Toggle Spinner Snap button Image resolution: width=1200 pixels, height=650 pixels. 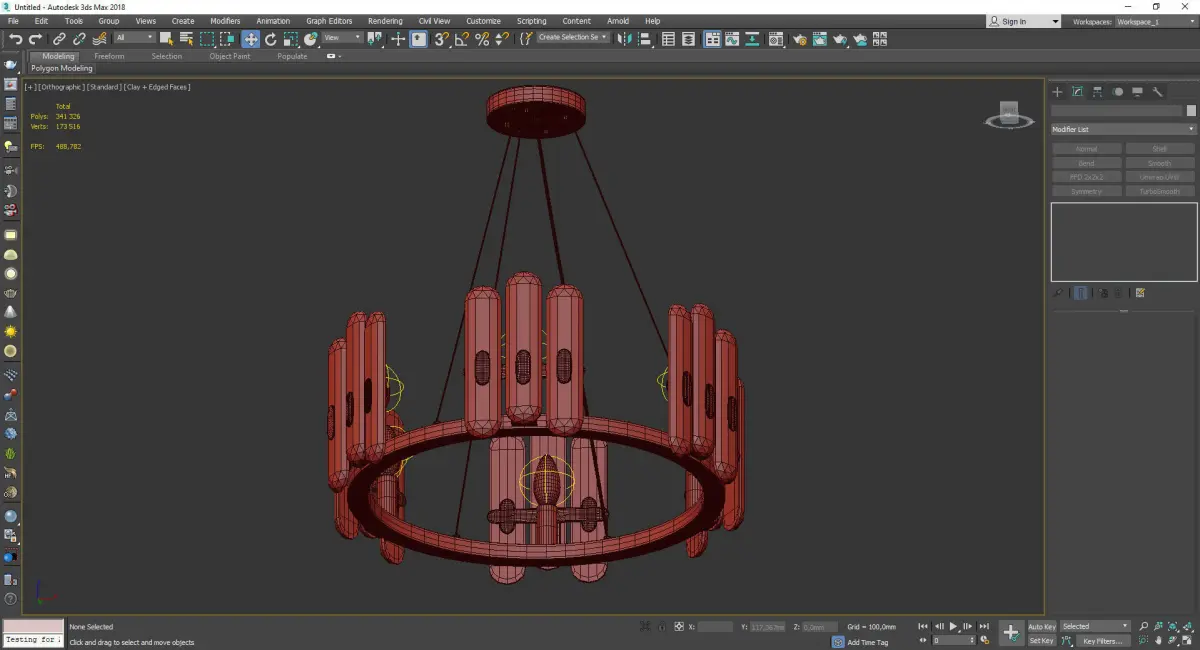[502, 39]
